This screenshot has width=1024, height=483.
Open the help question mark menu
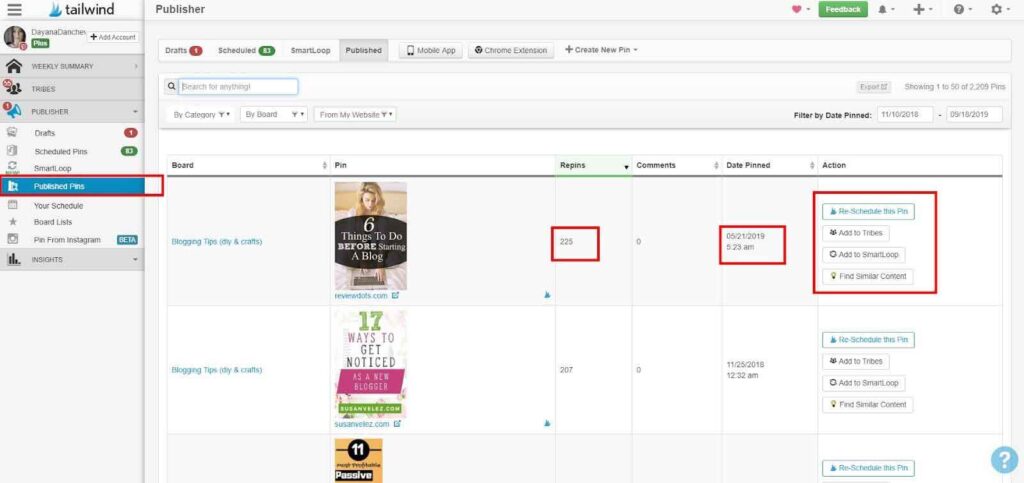tap(959, 10)
